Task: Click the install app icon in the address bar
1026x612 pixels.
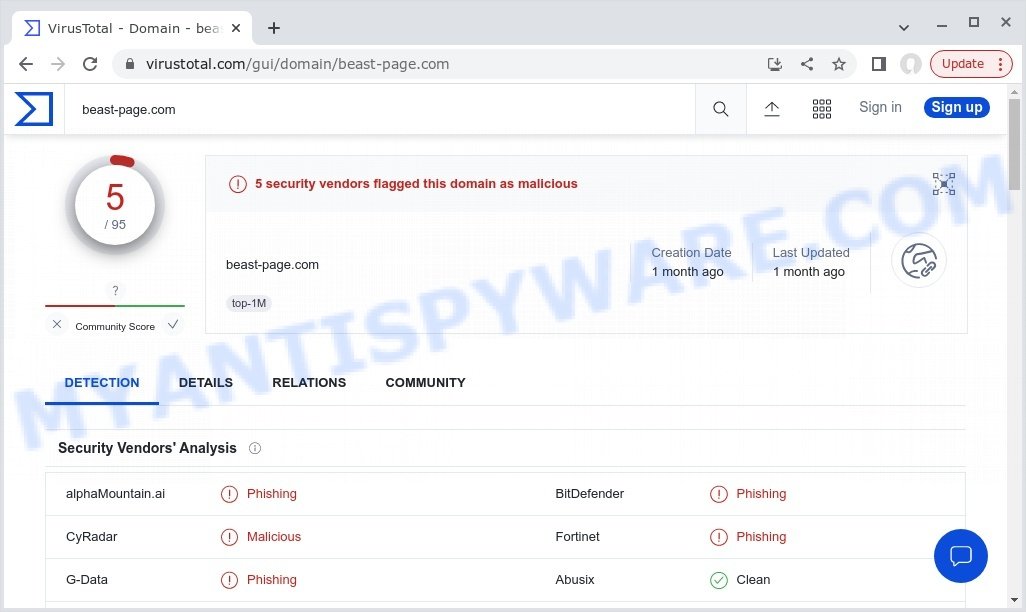Action: click(775, 64)
